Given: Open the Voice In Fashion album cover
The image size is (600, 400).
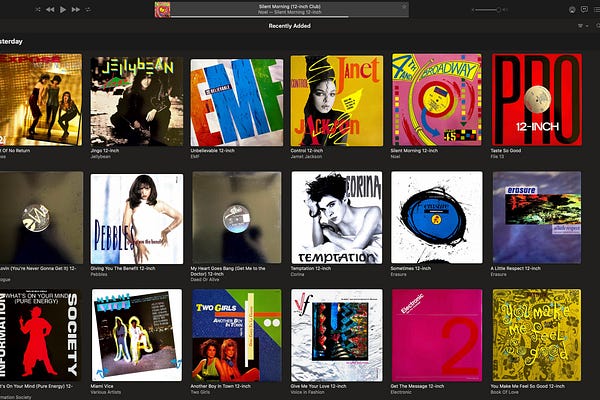Looking at the screenshot, I should 337,335.
